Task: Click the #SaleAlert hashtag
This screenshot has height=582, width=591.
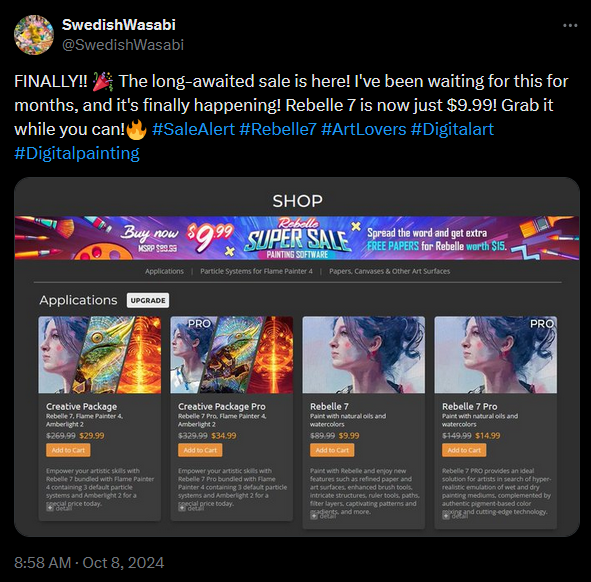Action: tap(193, 129)
